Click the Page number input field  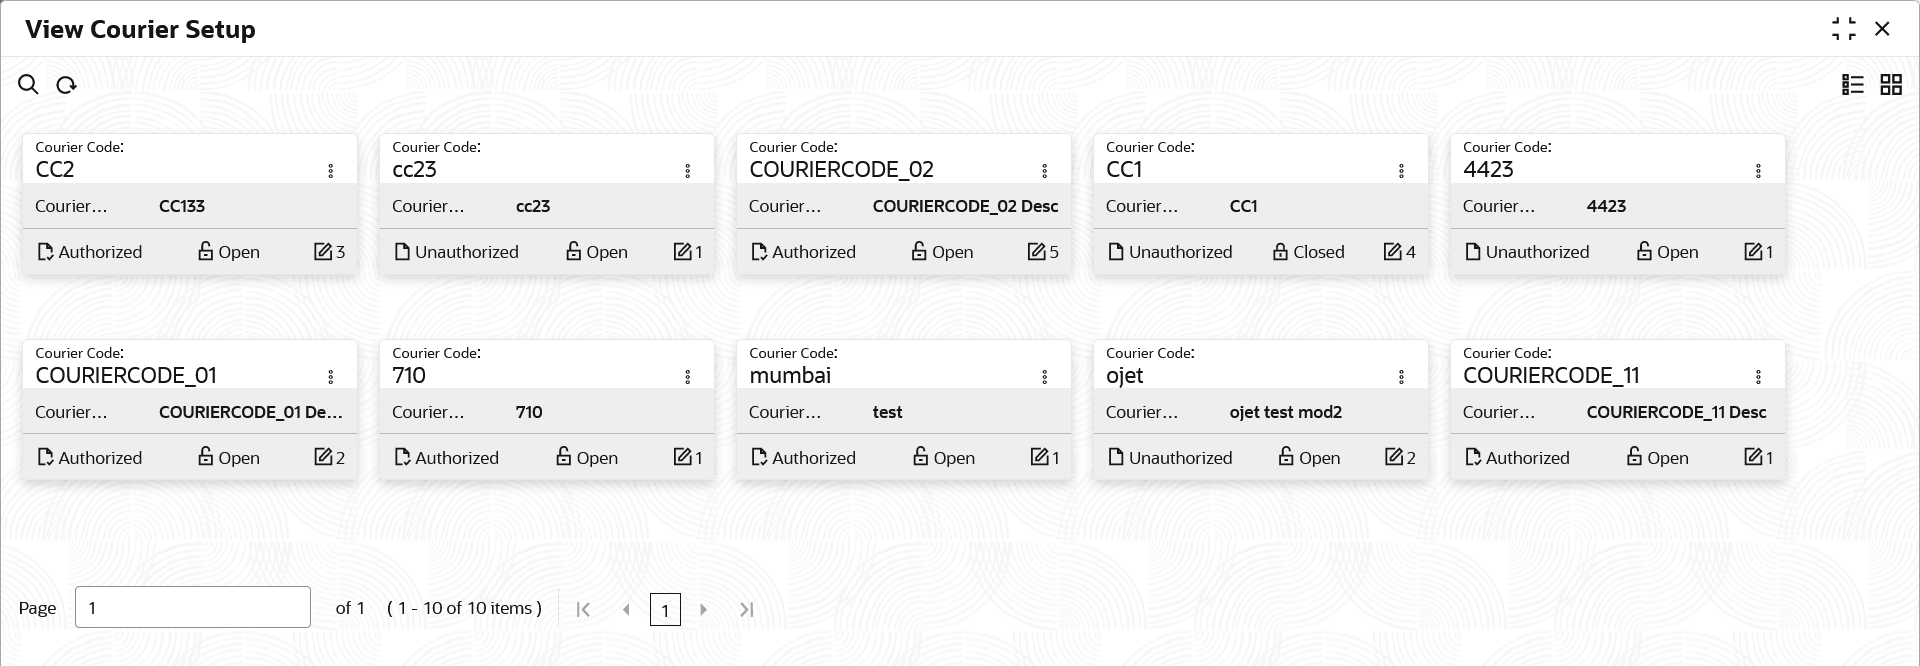click(192, 607)
